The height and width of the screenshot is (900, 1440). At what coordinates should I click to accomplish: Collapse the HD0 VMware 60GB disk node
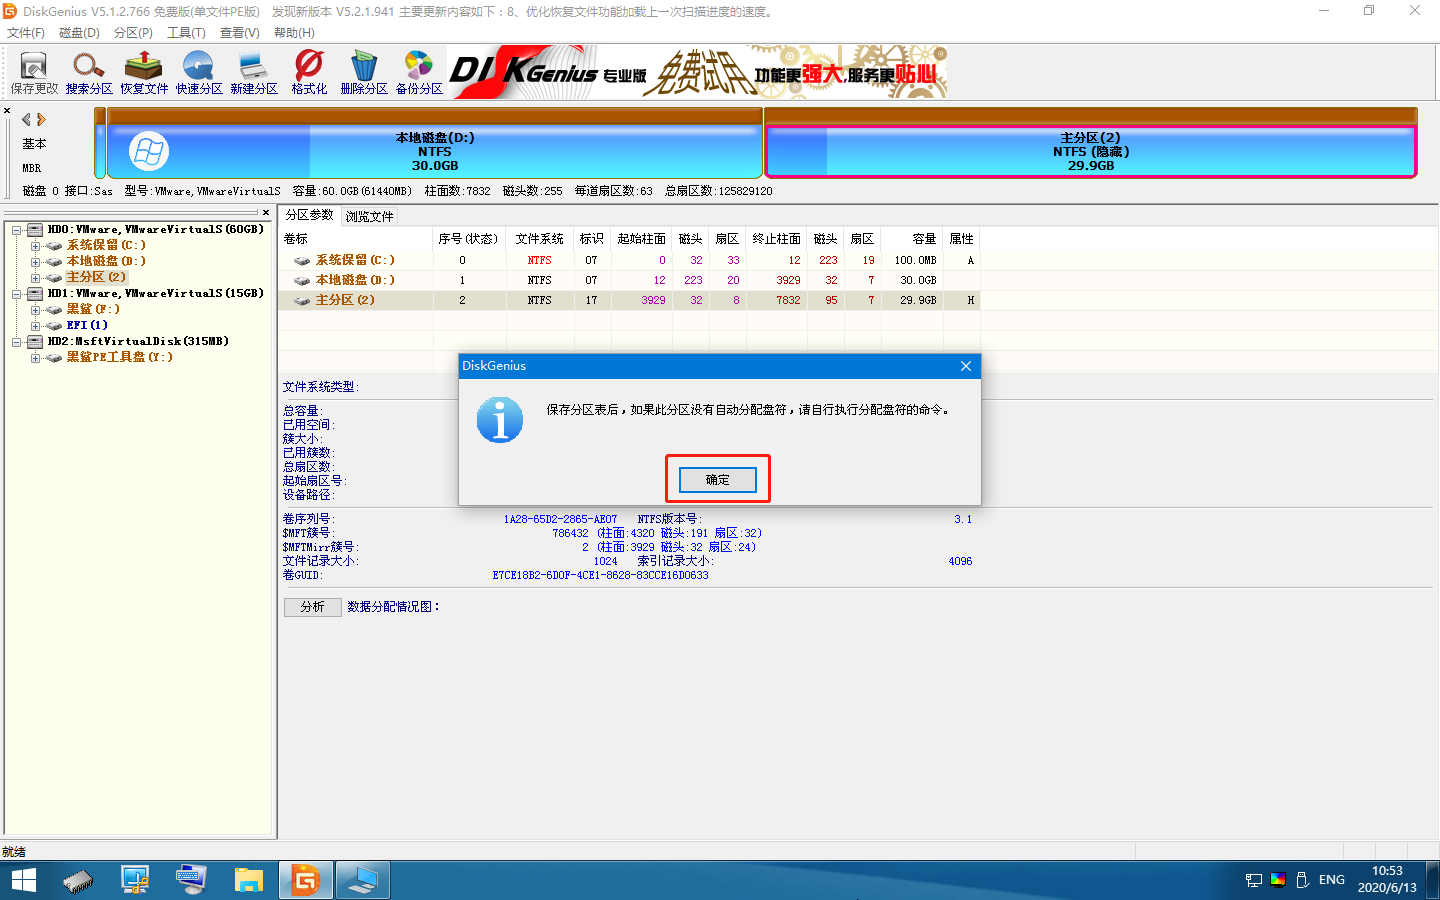coord(17,230)
